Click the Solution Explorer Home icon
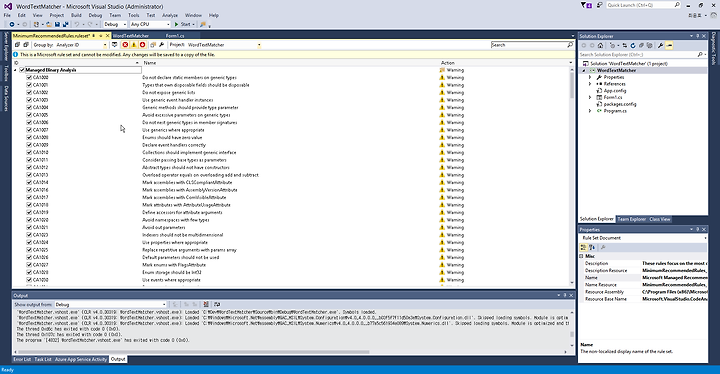 pos(600,45)
